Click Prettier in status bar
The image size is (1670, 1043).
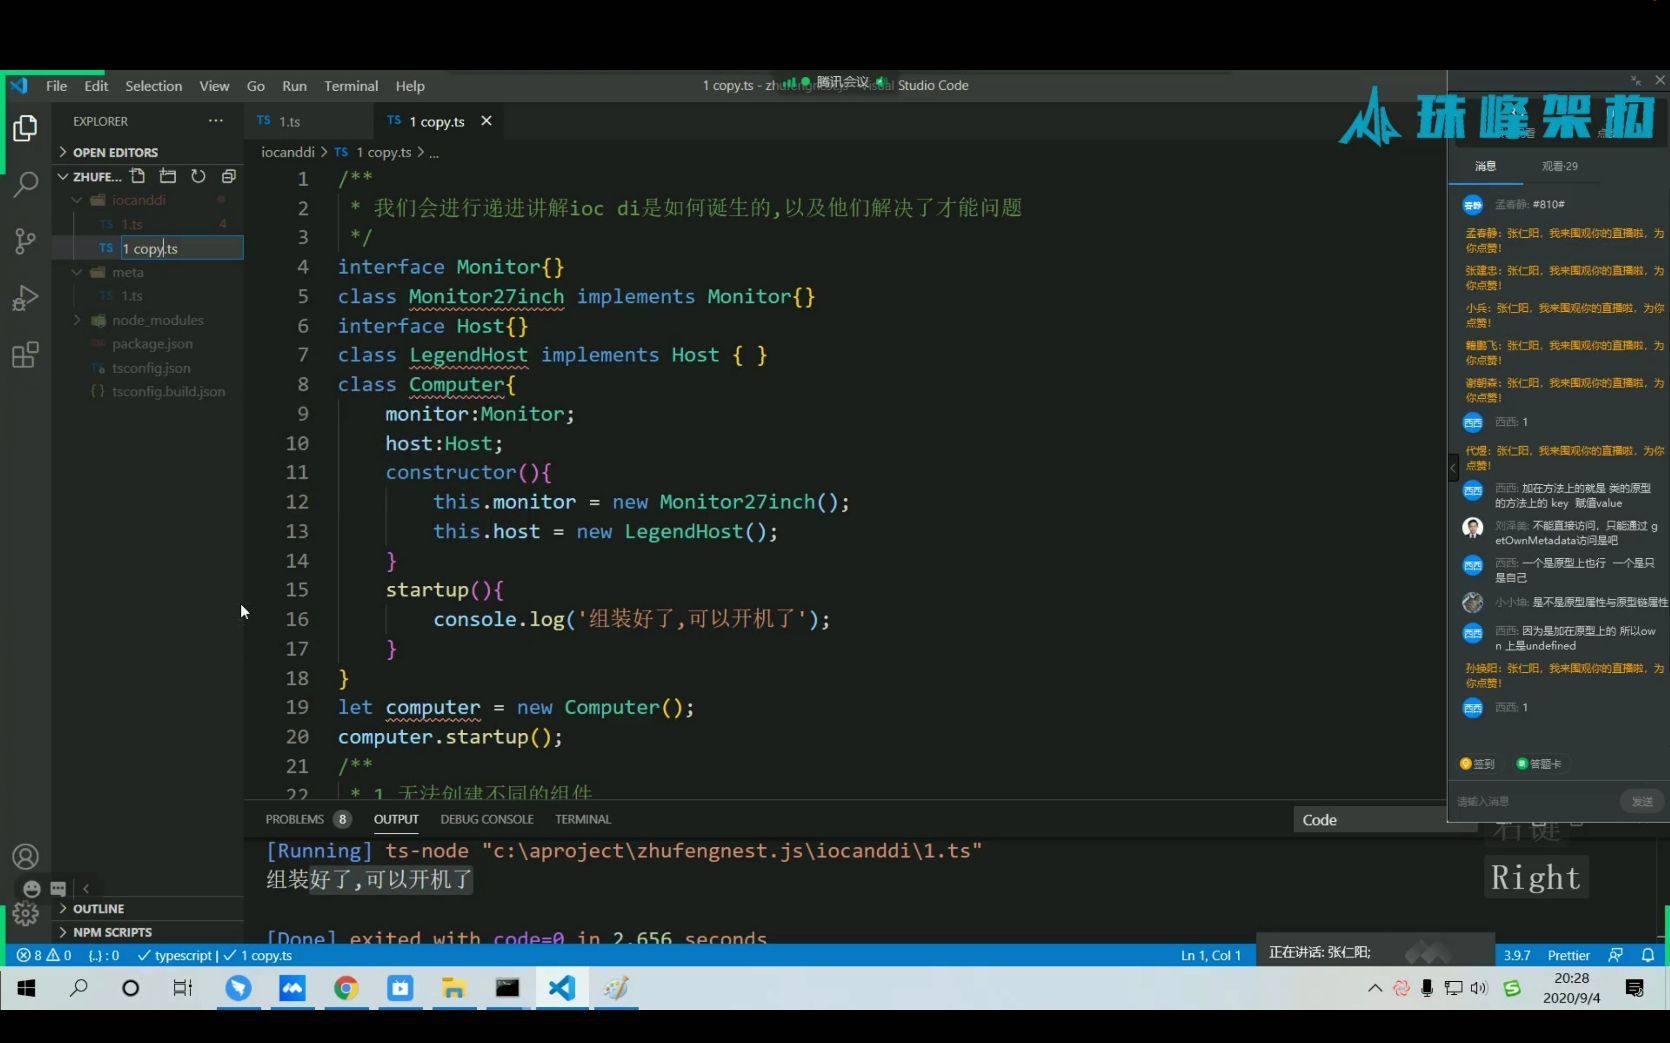click(1568, 955)
